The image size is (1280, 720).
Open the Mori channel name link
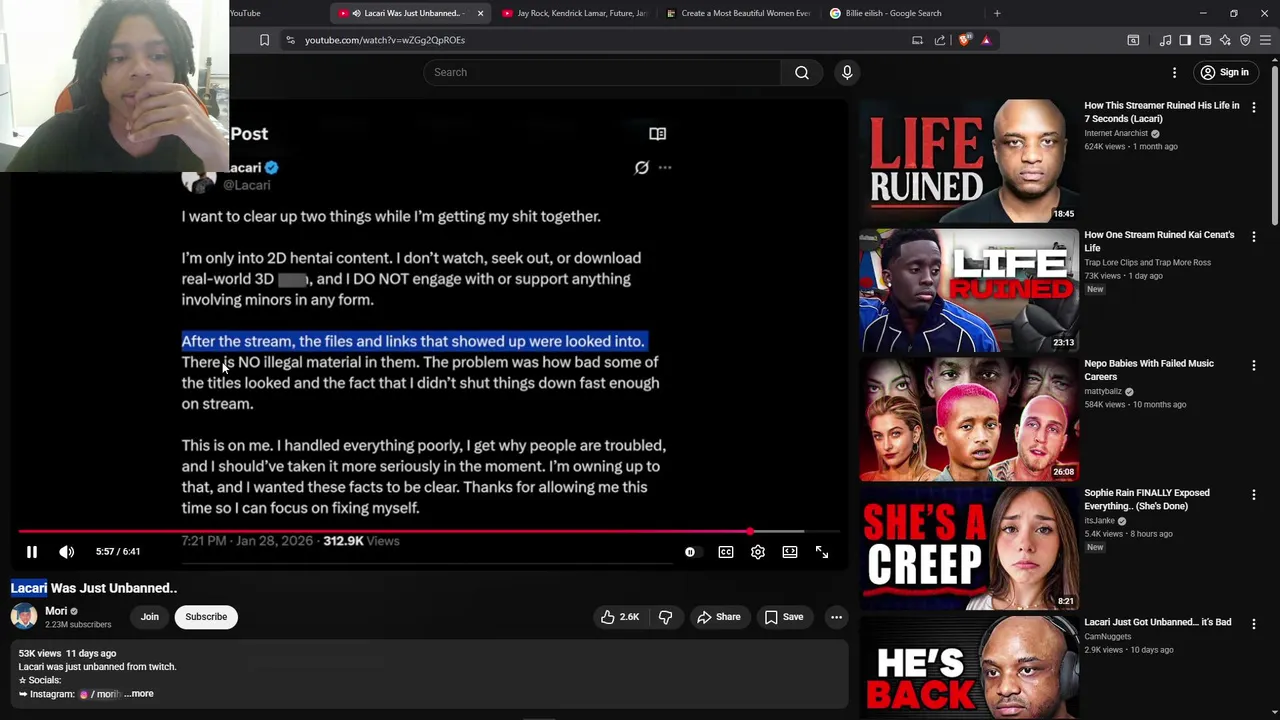point(56,611)
